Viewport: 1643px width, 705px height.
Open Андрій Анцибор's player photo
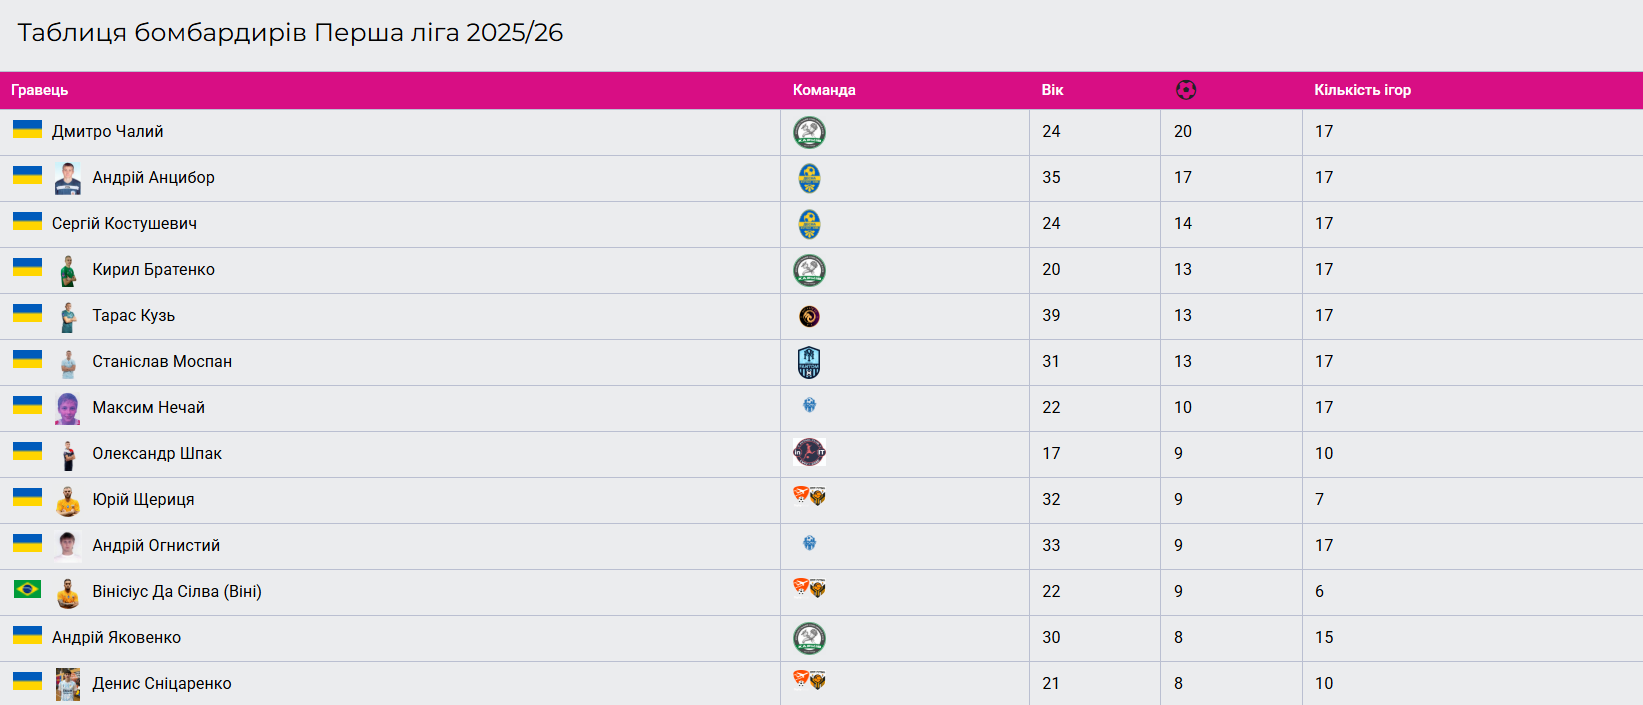(68, 178)
